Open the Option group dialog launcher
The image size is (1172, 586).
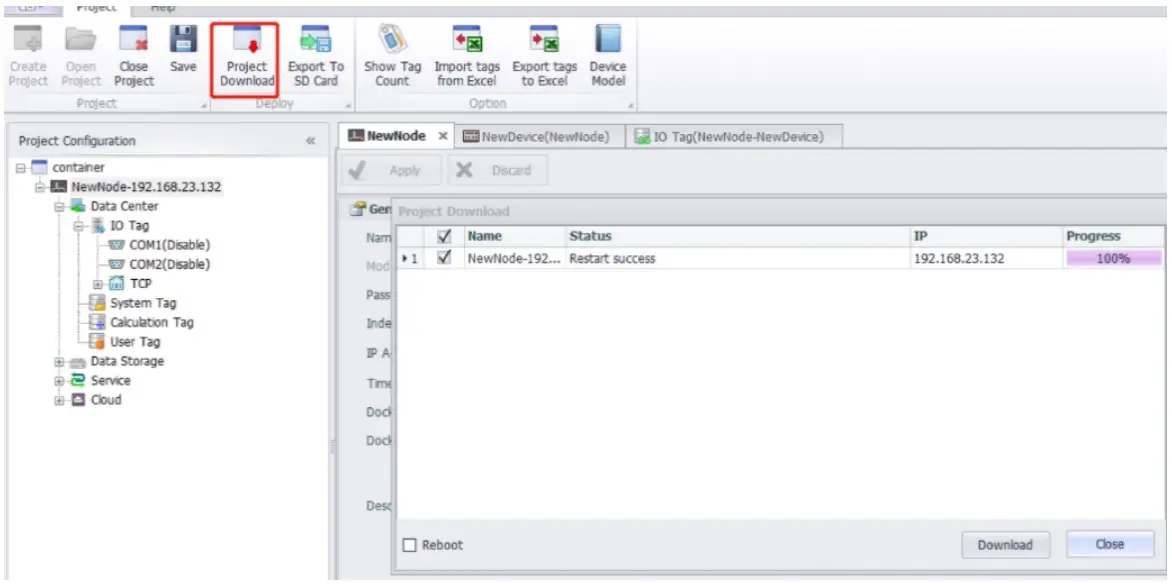(x=631, y=105)
